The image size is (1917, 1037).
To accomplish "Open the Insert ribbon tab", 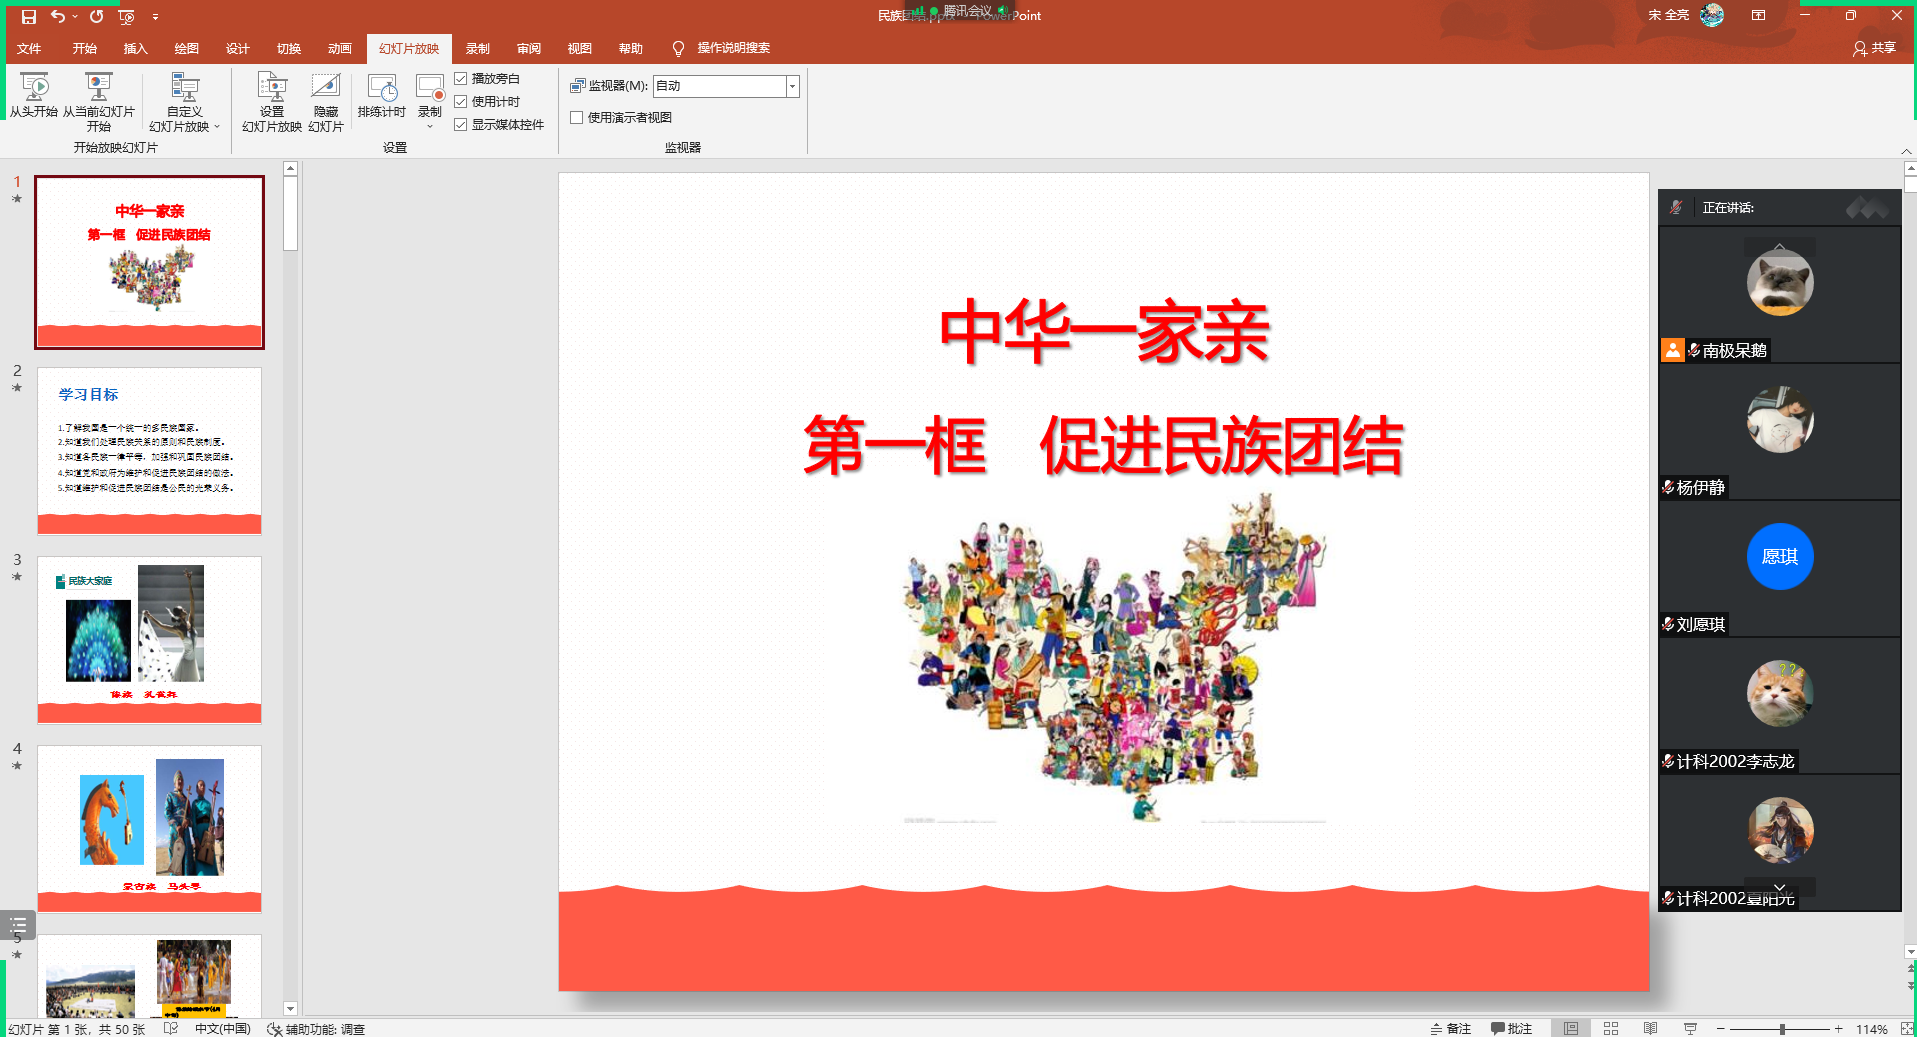I will click(135, 48).
